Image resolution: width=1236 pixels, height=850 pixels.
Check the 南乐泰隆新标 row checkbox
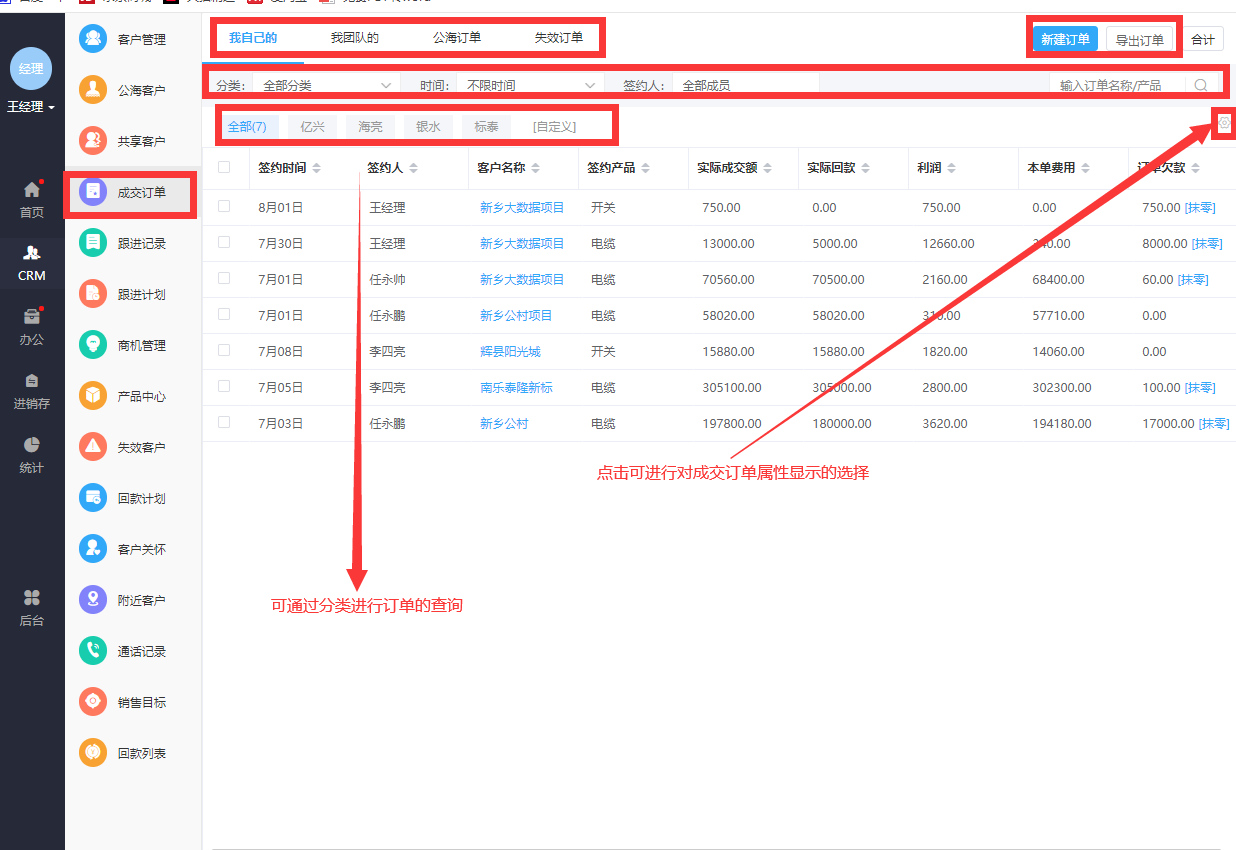tap(224, 386)
